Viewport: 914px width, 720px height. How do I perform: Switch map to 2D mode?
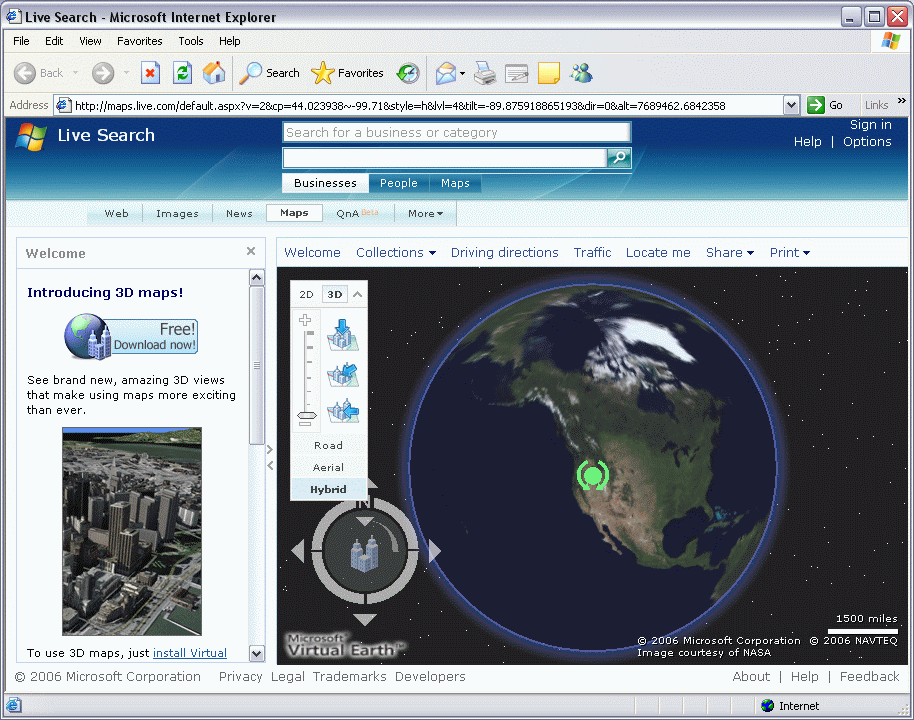tap(307, 294)
